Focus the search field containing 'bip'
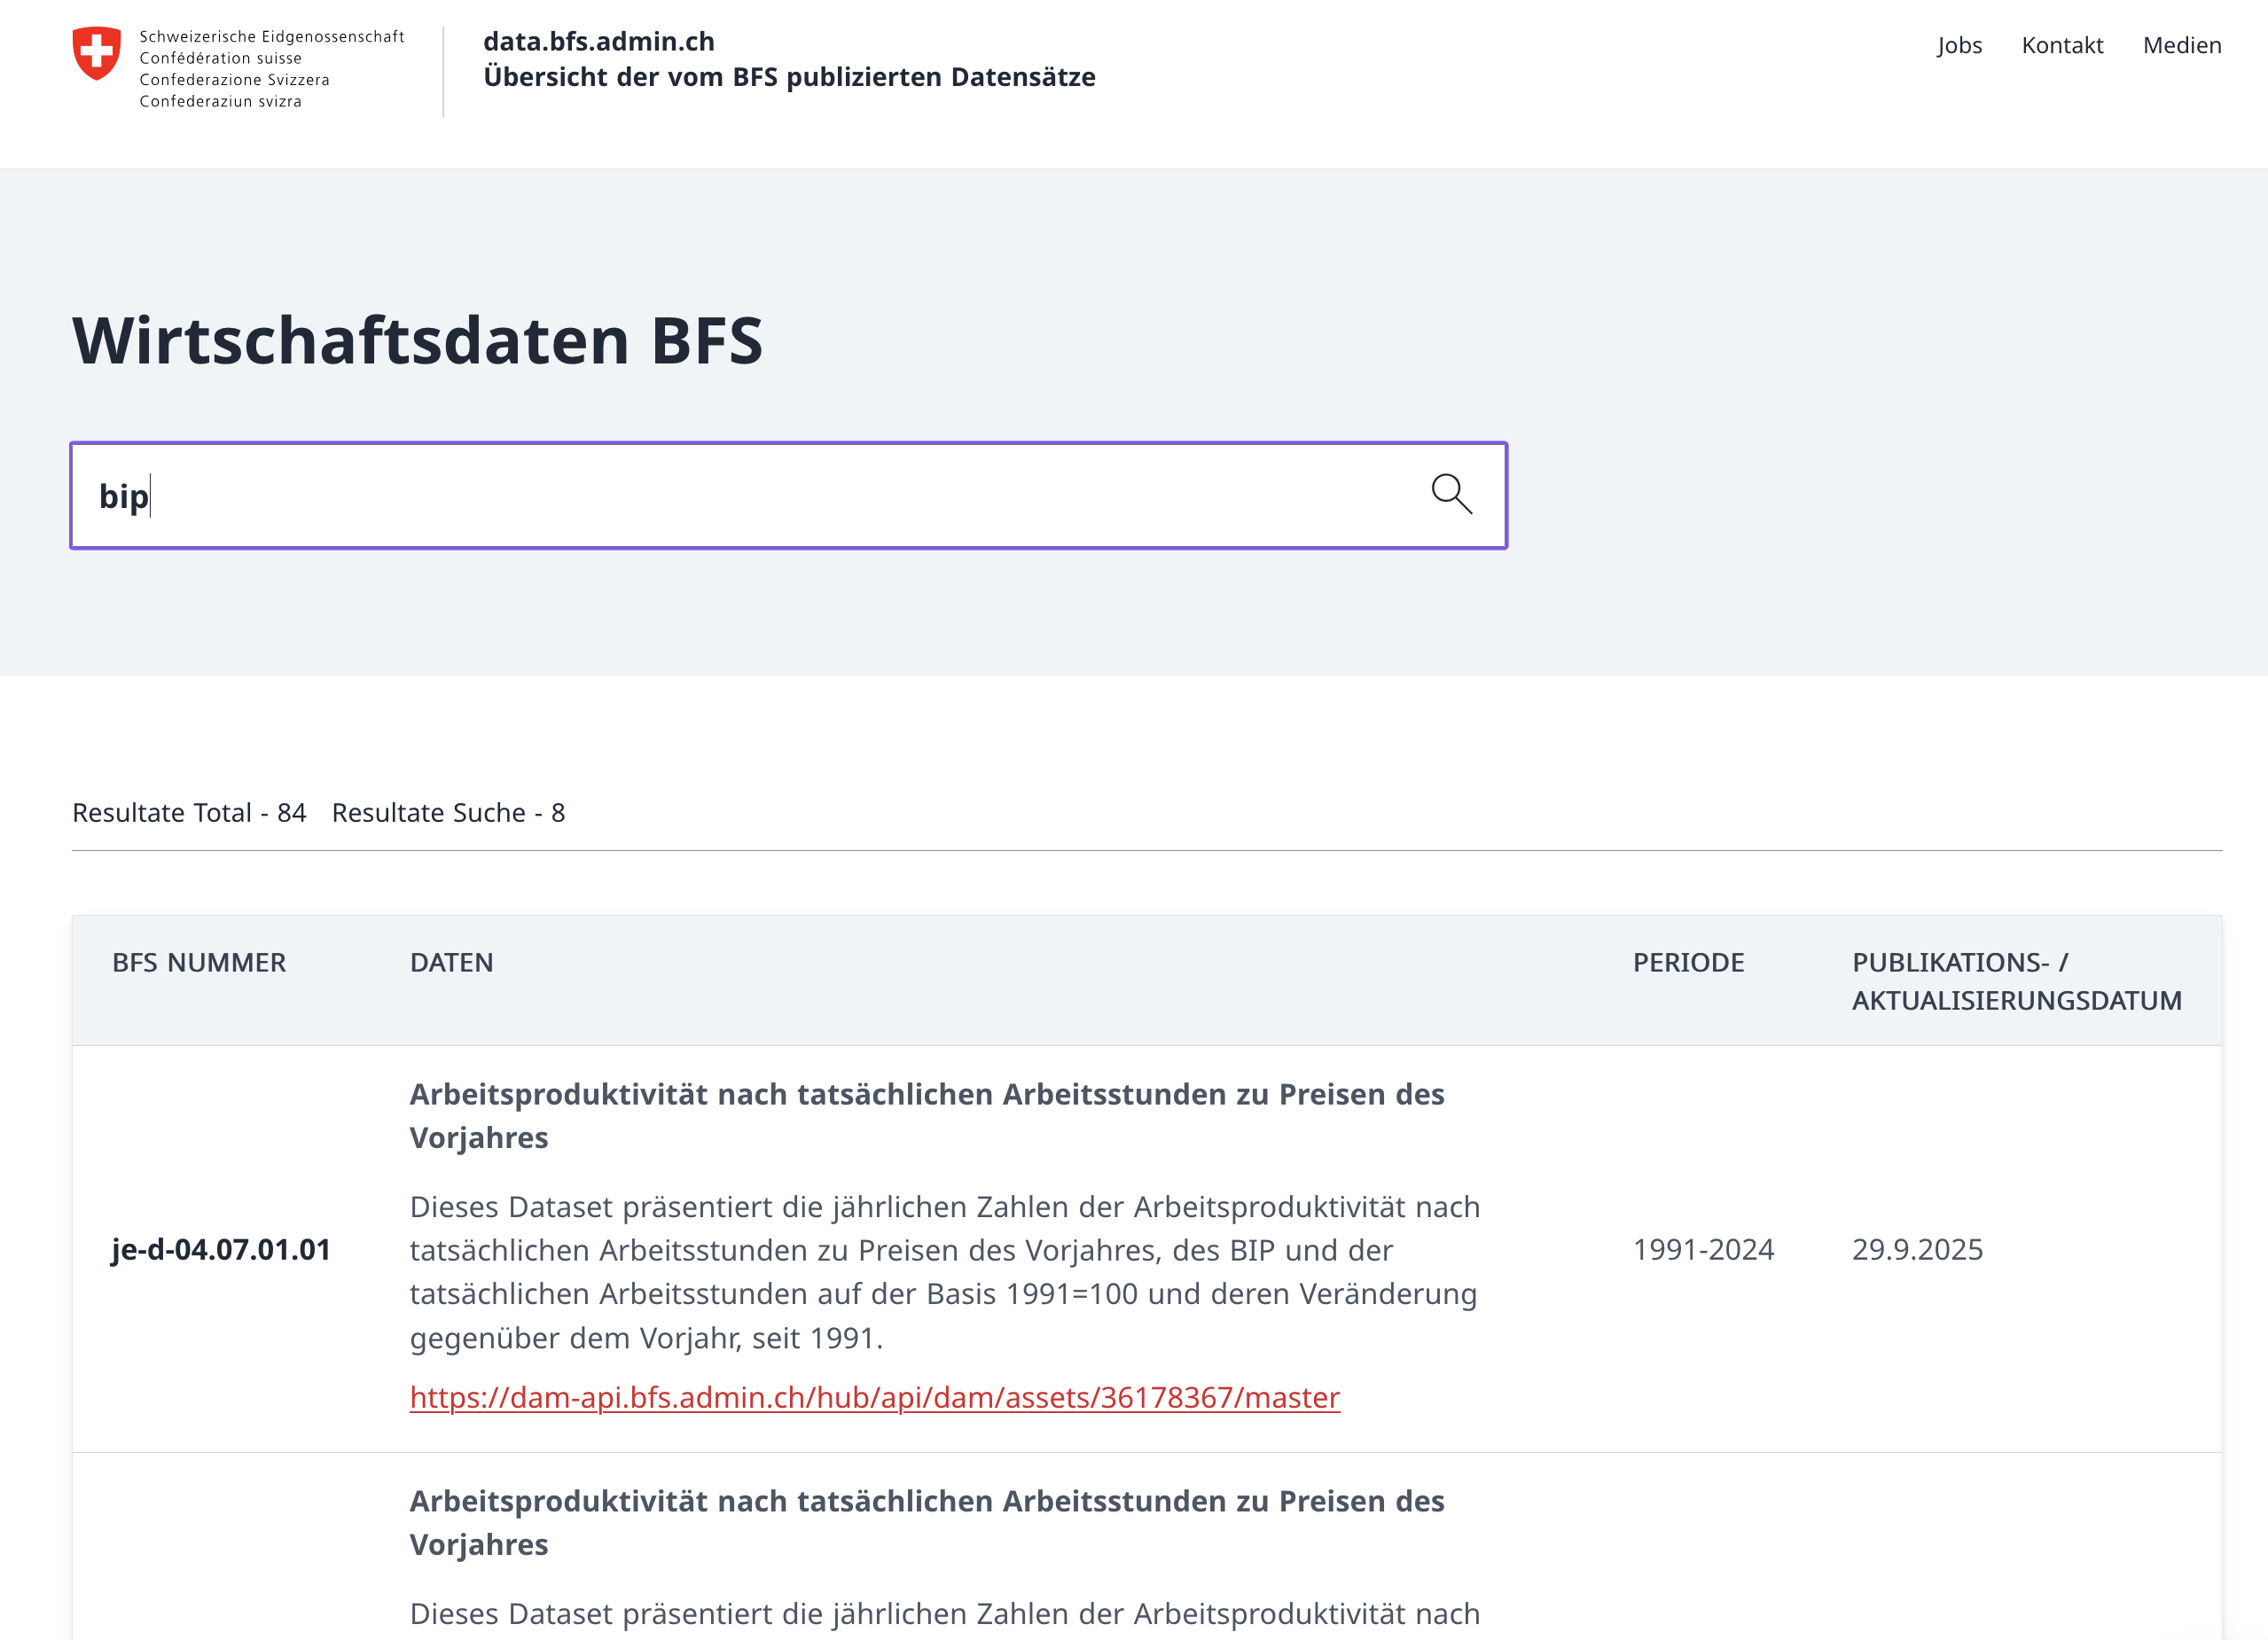2268x1640 pixels. point(740,496)
